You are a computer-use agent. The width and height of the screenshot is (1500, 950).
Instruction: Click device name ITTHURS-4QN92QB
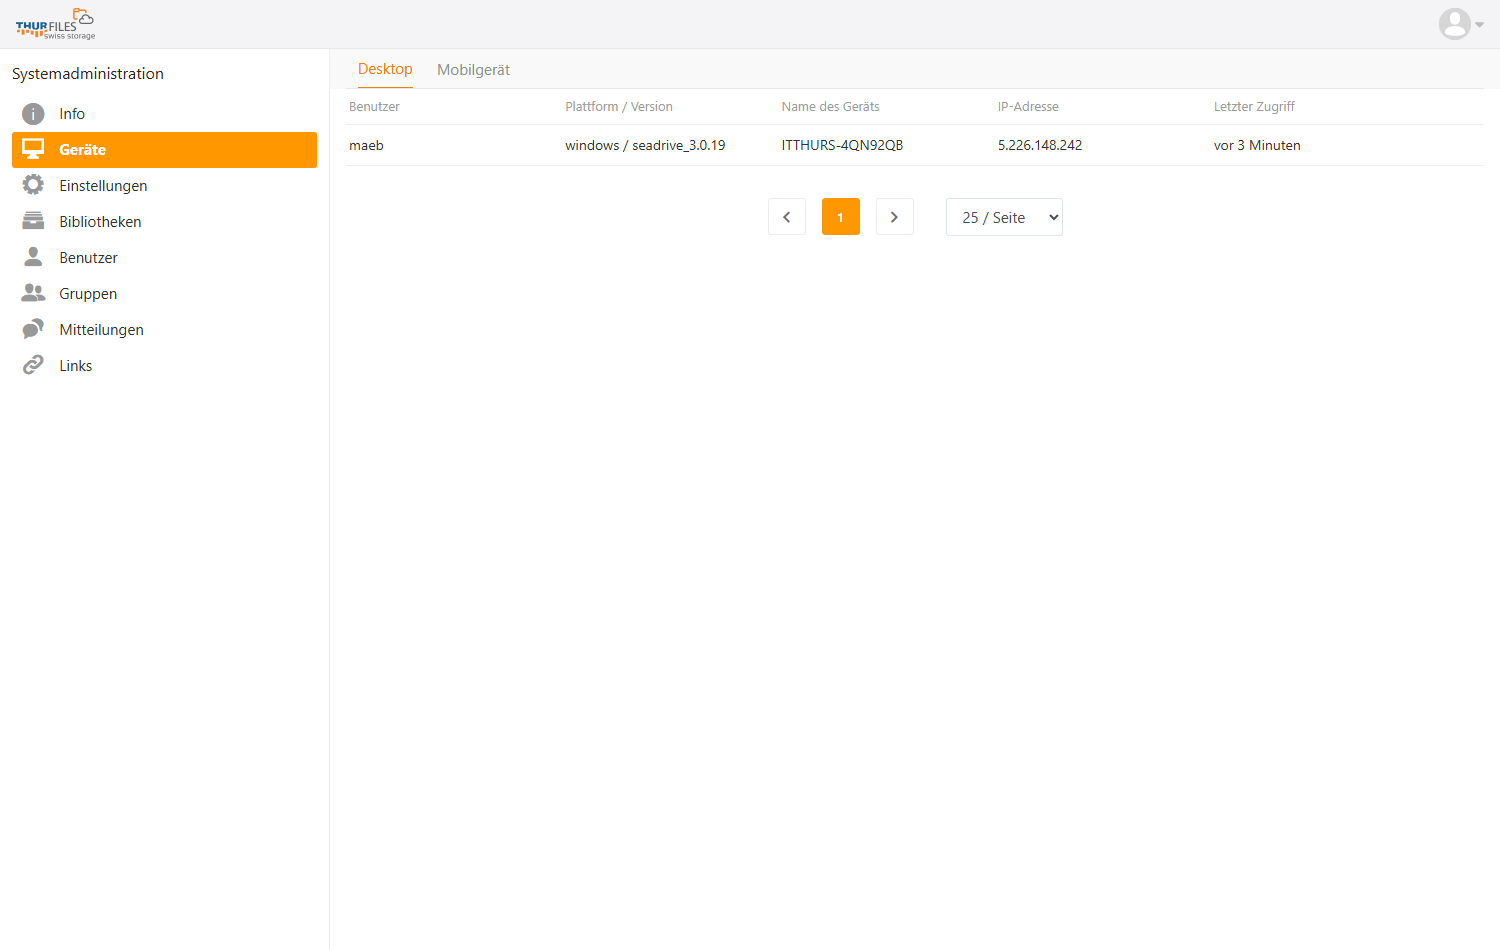click(842, 145)
